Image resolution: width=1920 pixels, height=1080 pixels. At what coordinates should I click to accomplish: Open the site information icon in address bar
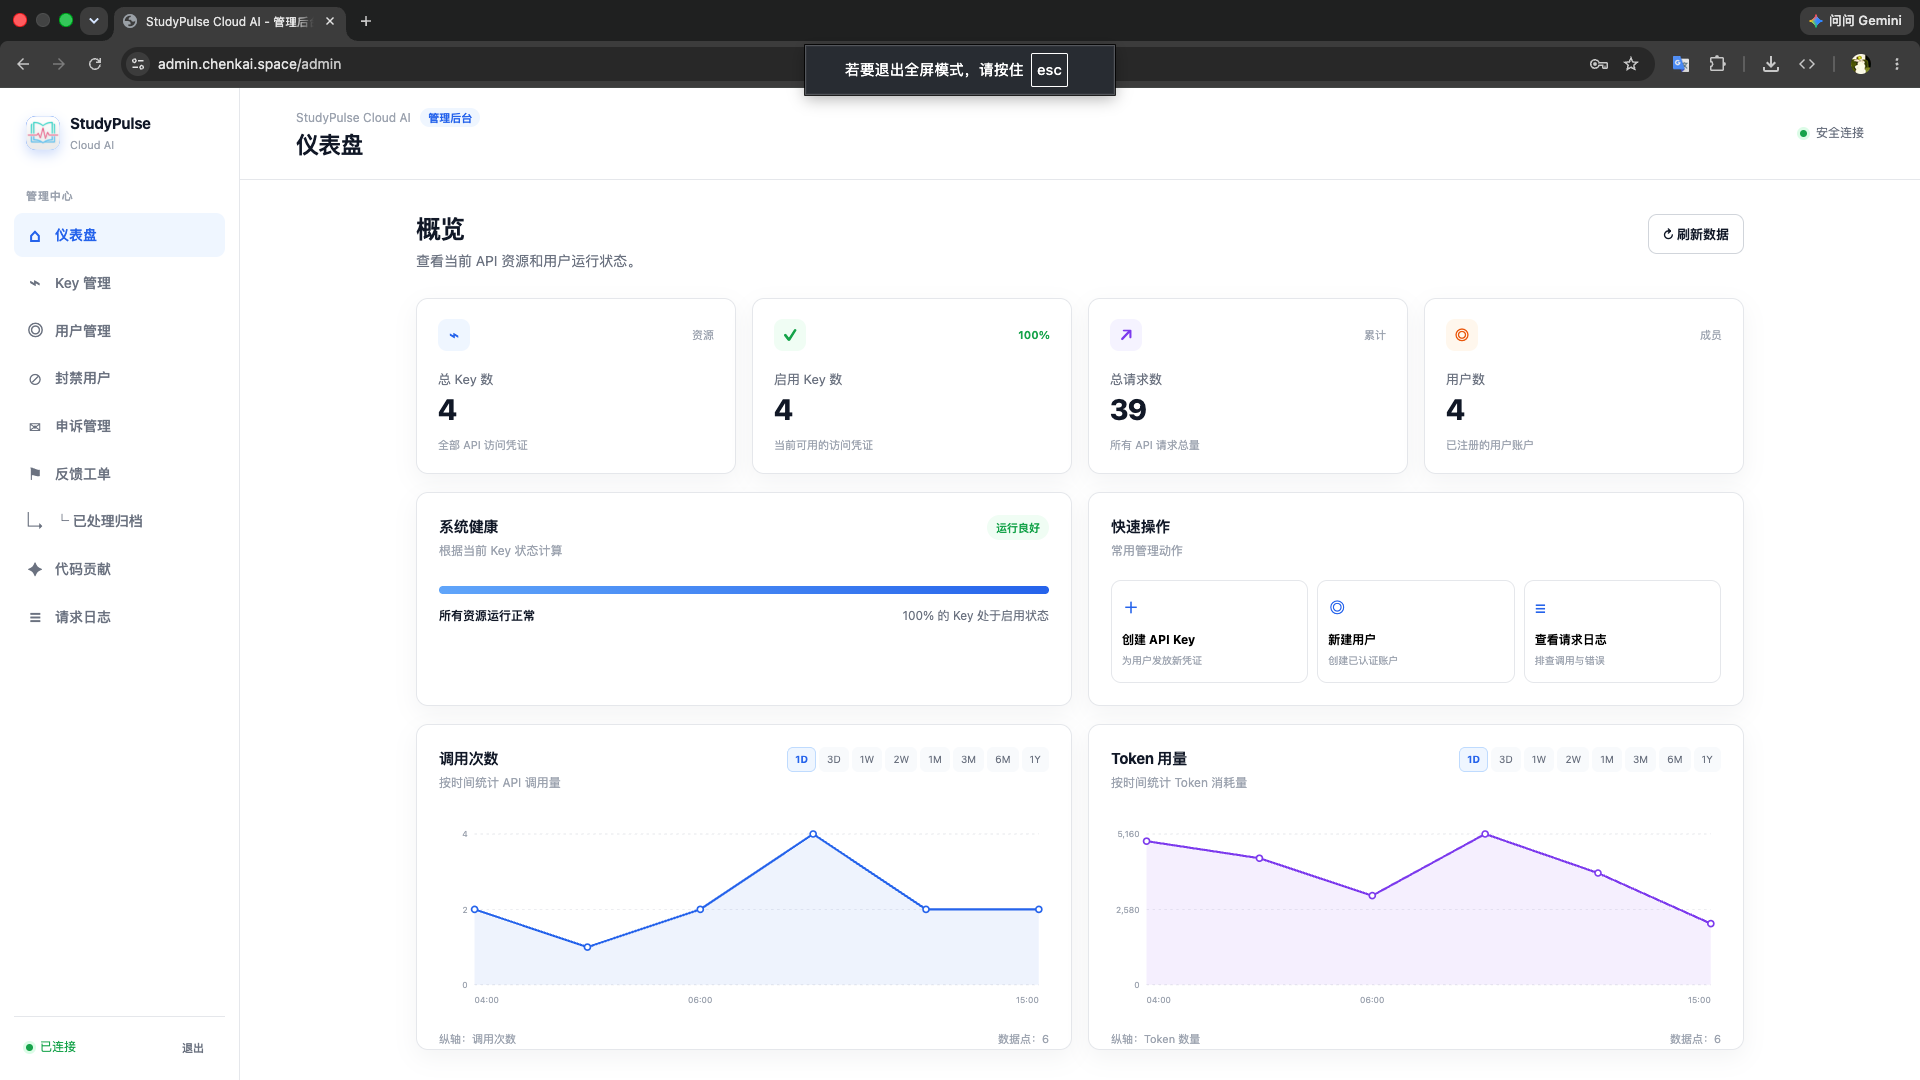[139, 64]
